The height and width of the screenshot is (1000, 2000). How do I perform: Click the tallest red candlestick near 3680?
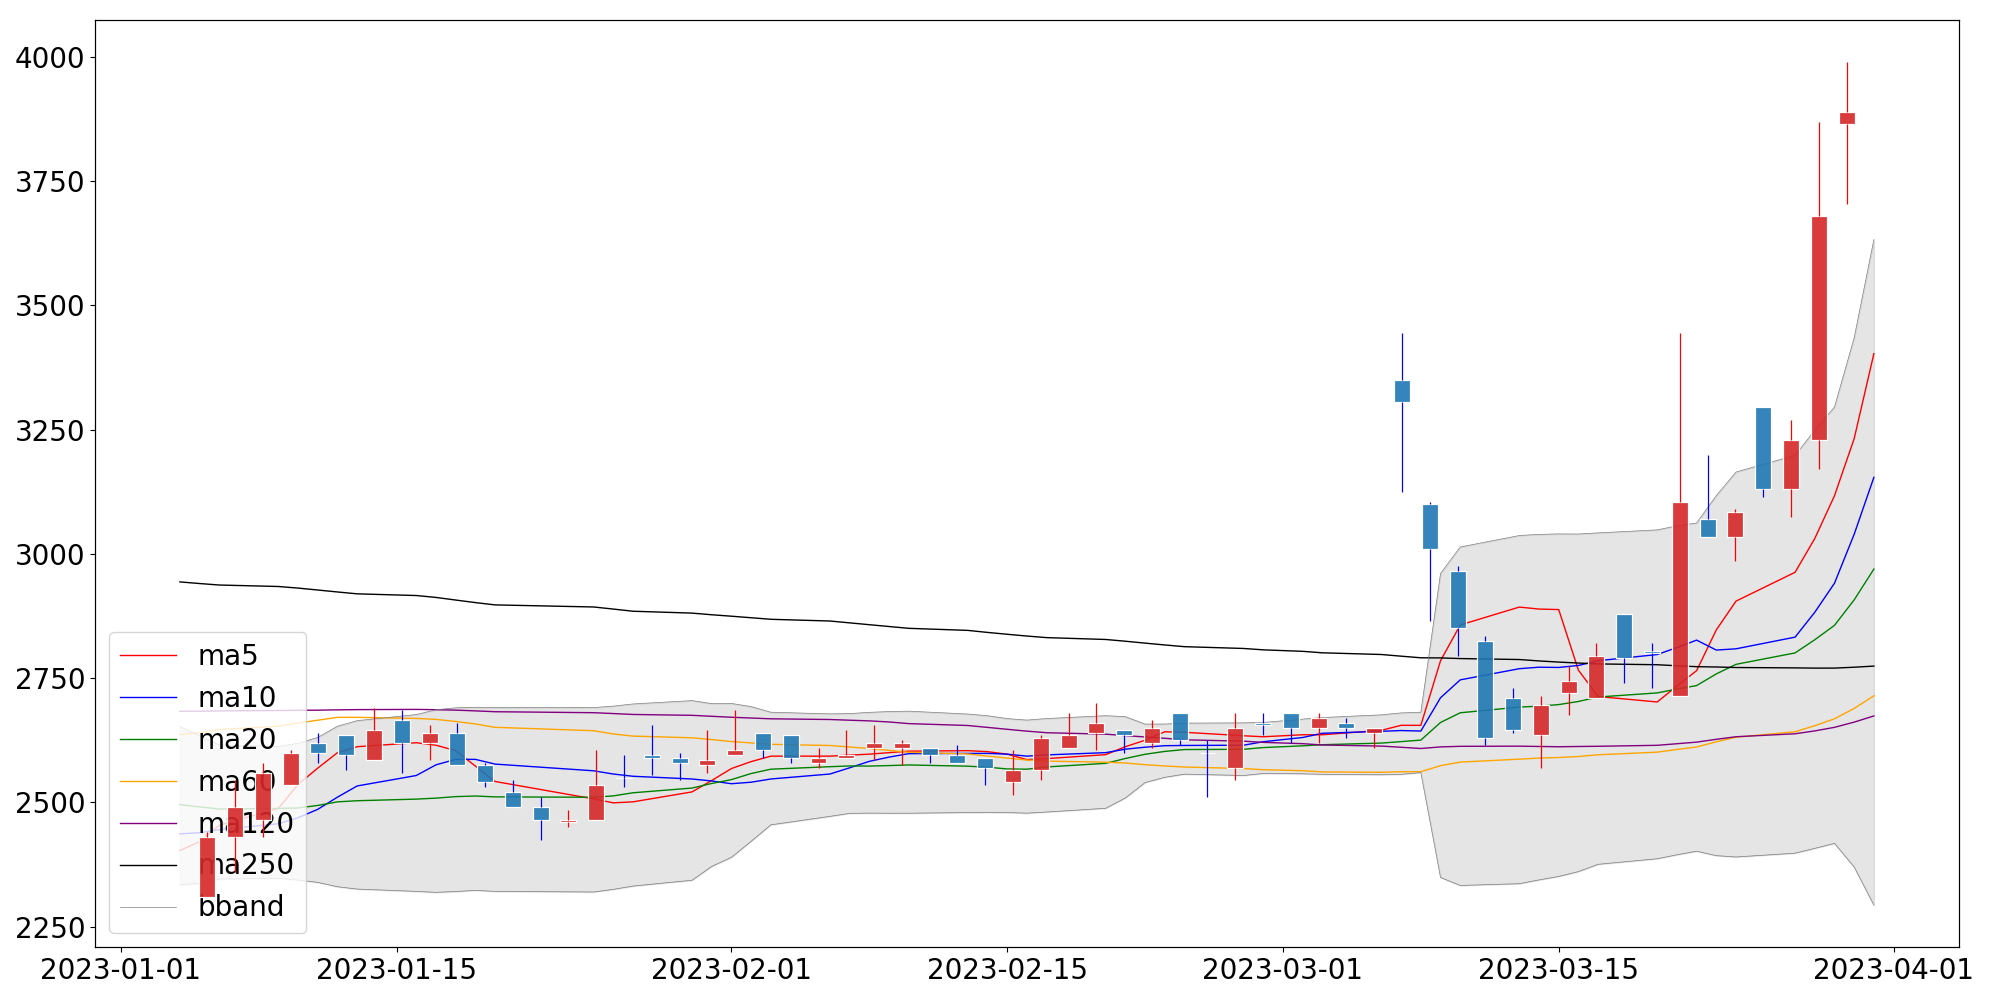[x=1819, y=328]
